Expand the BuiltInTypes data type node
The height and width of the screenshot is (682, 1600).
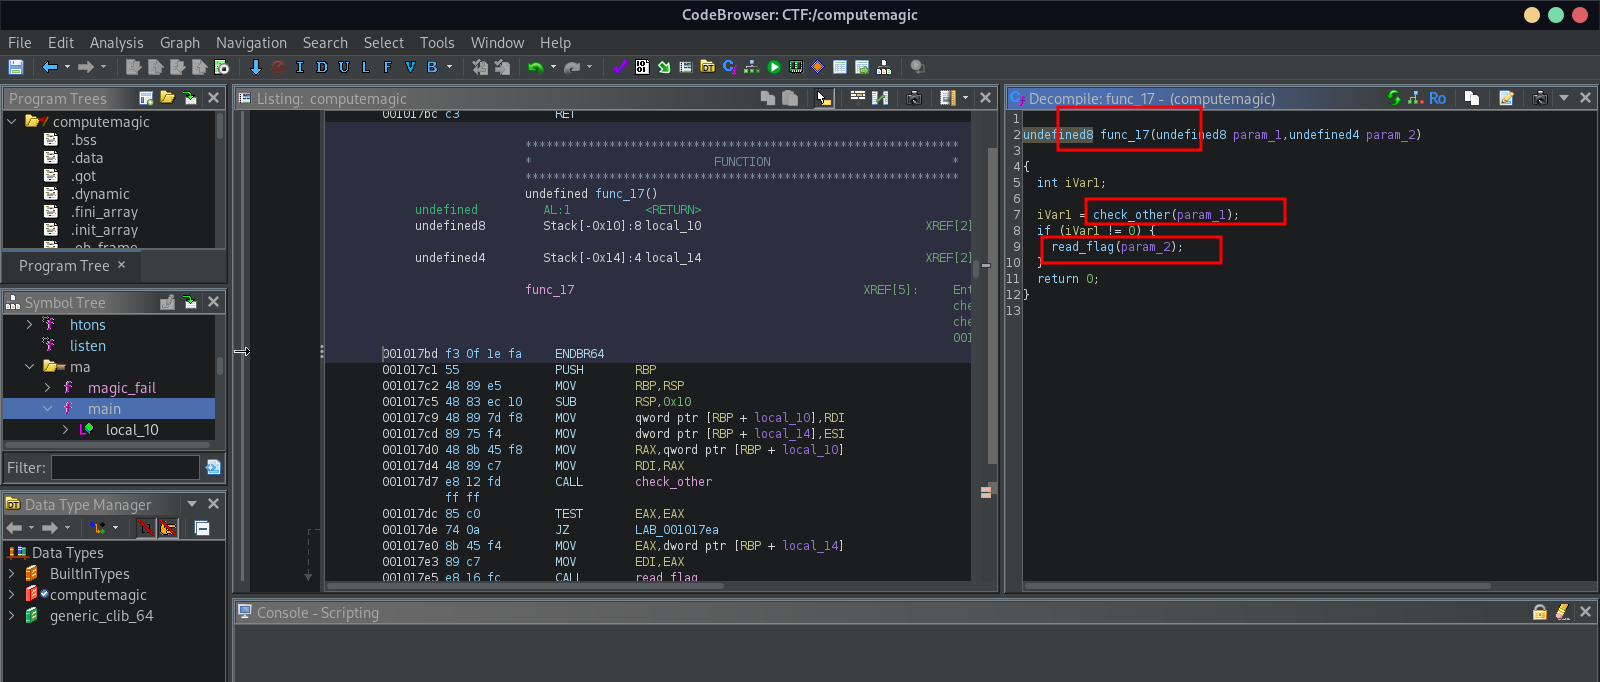12,574
